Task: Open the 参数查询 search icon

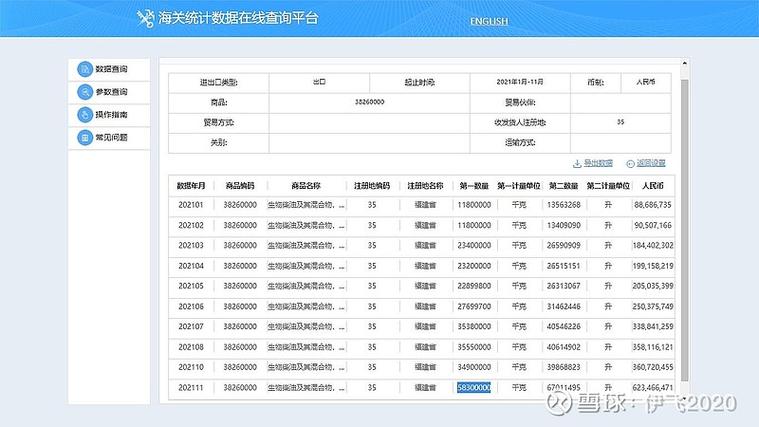Action: click(85, 92)
